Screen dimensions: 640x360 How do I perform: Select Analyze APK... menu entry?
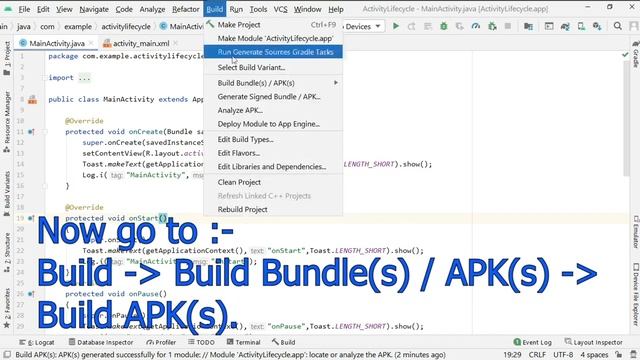[x=273, y=110]
